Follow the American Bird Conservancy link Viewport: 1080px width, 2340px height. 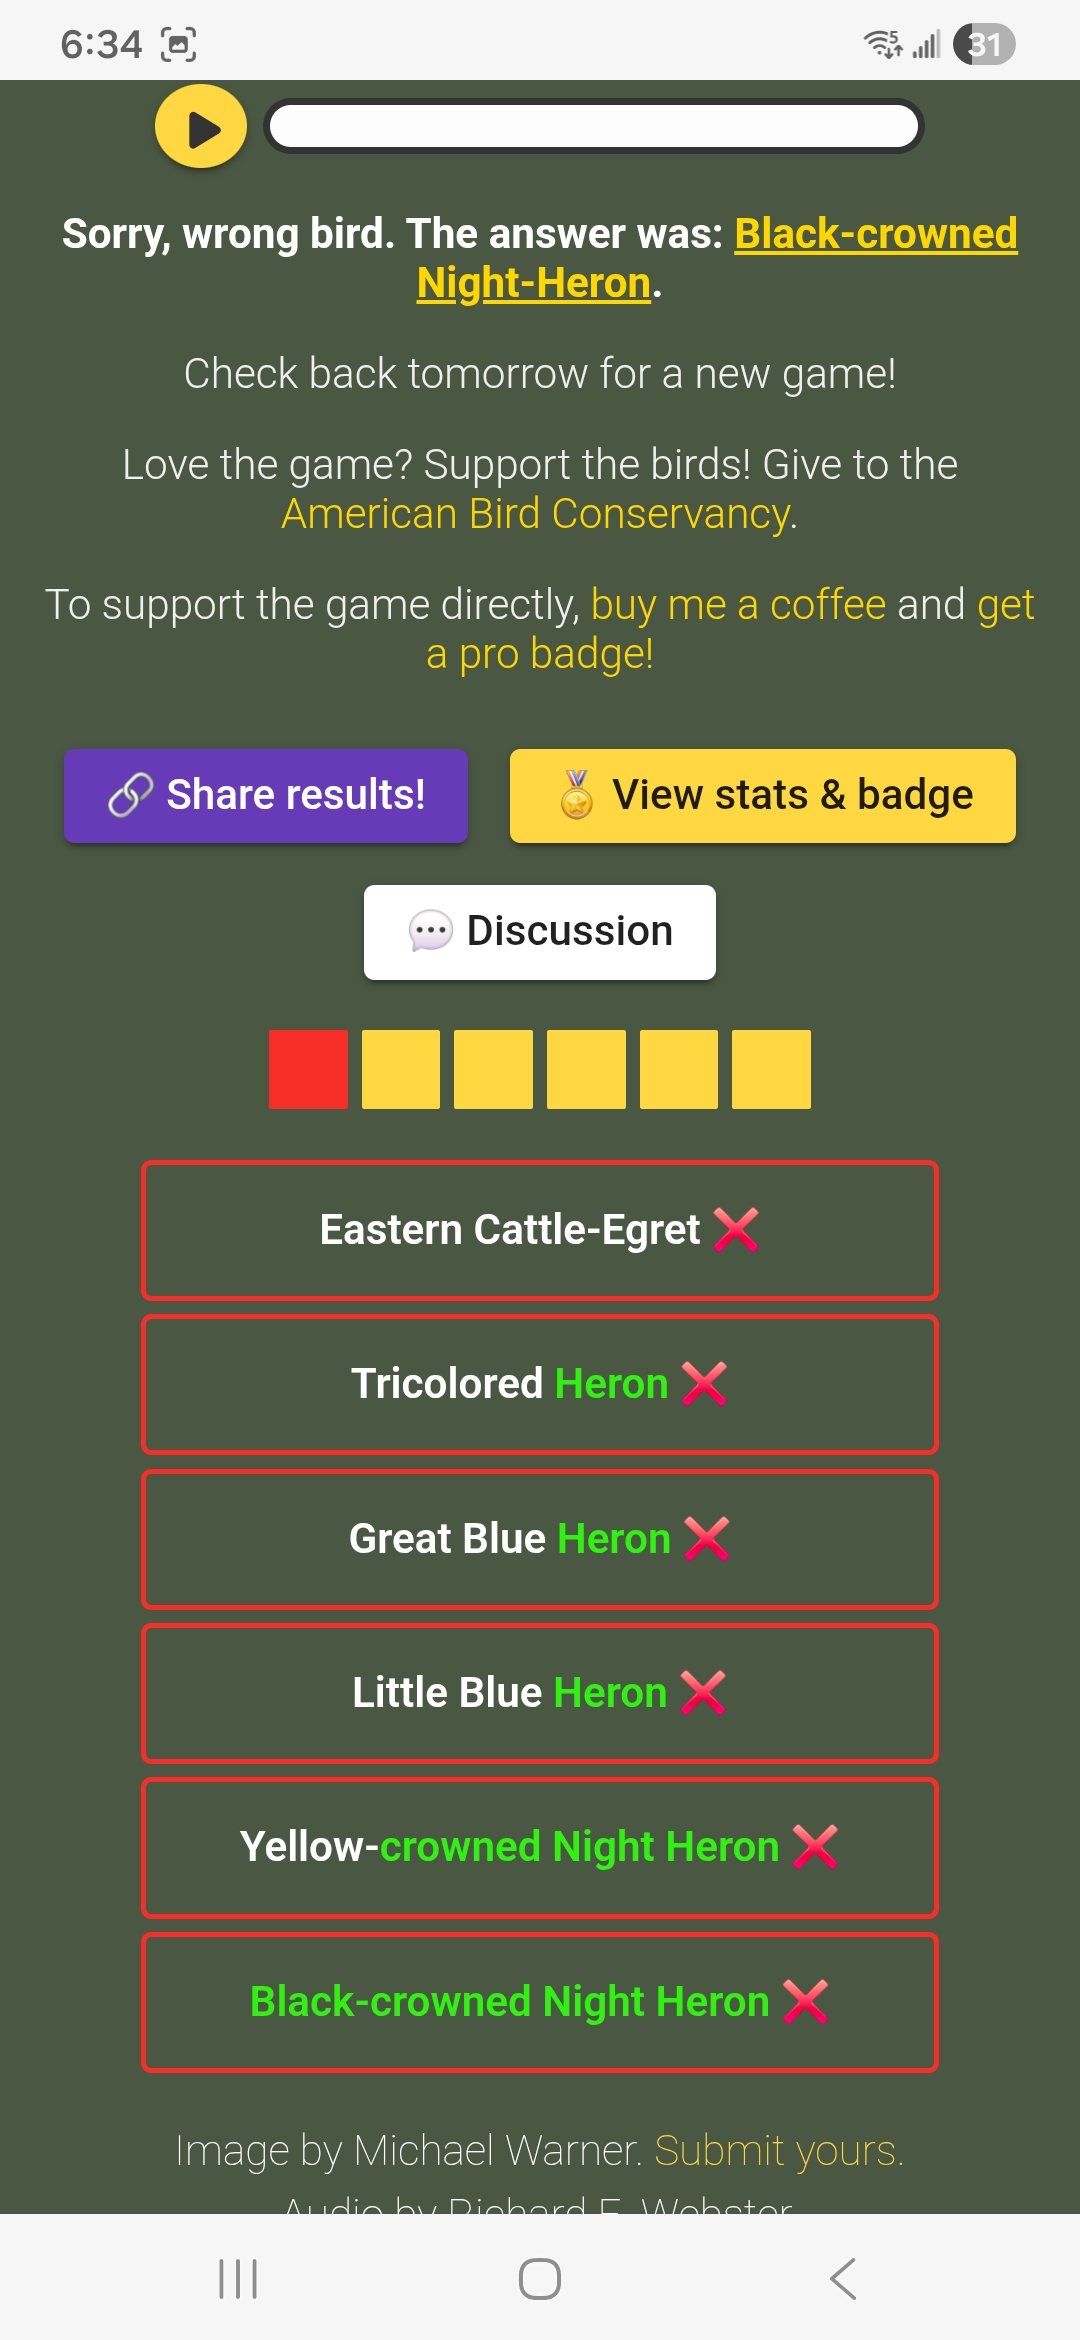(x=536, y=514)
